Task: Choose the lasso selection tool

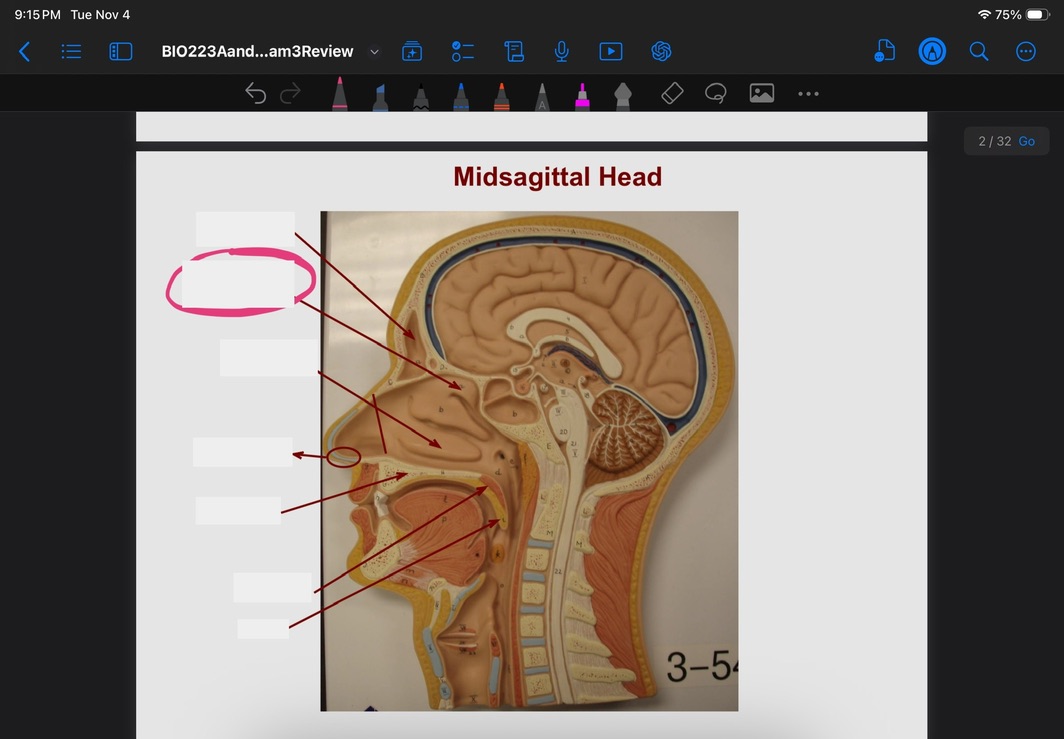Action: (x=715, y=94)
